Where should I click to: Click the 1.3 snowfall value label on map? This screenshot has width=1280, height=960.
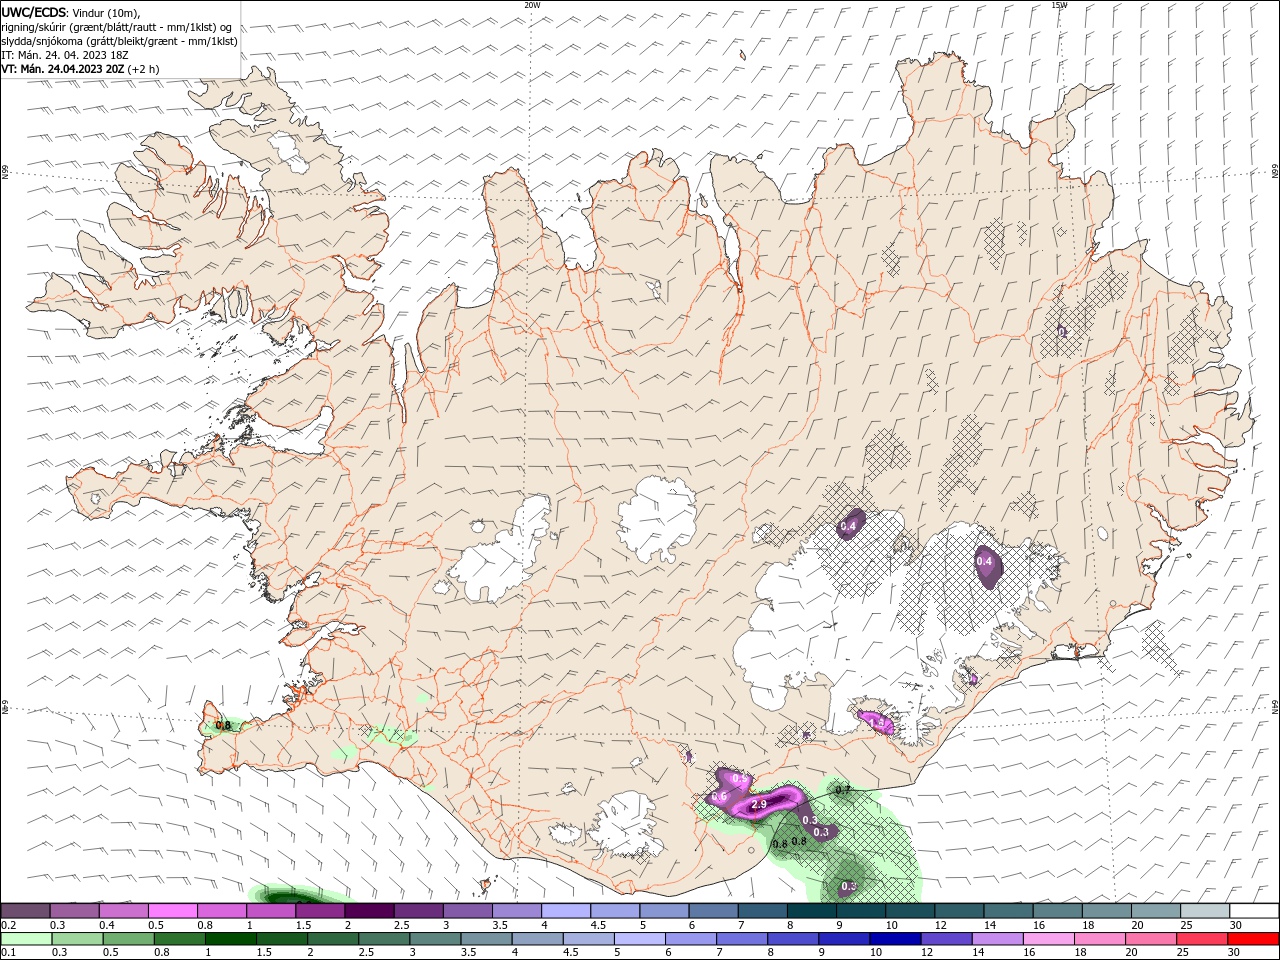click(x=878, y=722)
